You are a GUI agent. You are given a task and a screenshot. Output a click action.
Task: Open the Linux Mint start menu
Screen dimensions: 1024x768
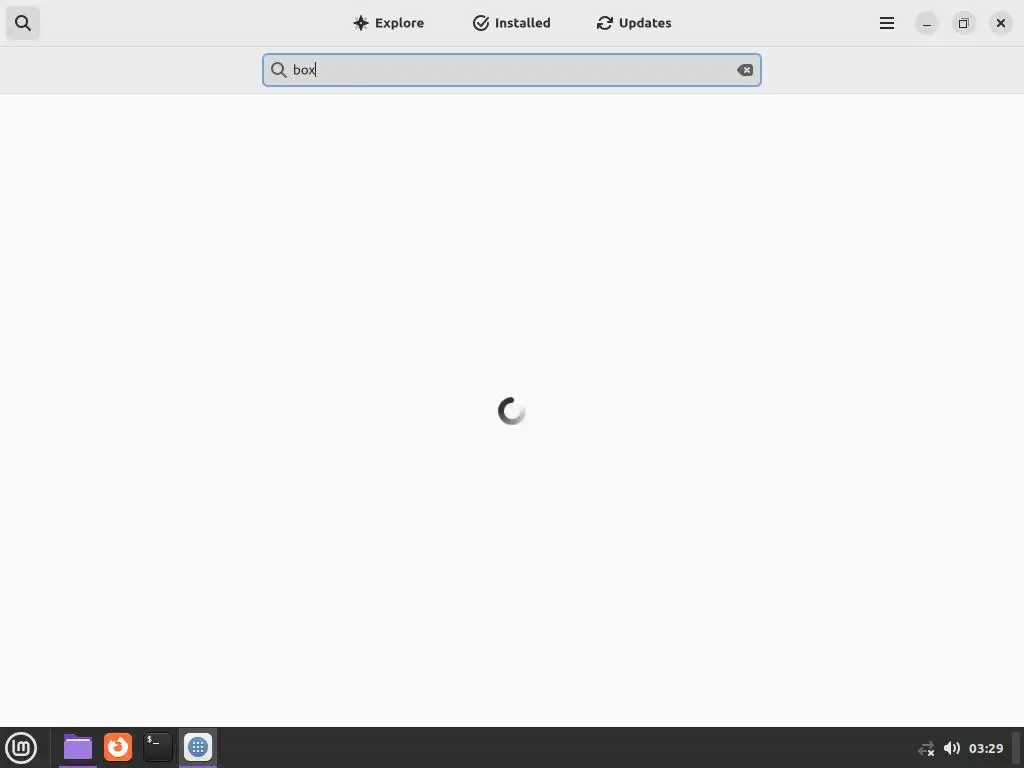click(21, 748)
